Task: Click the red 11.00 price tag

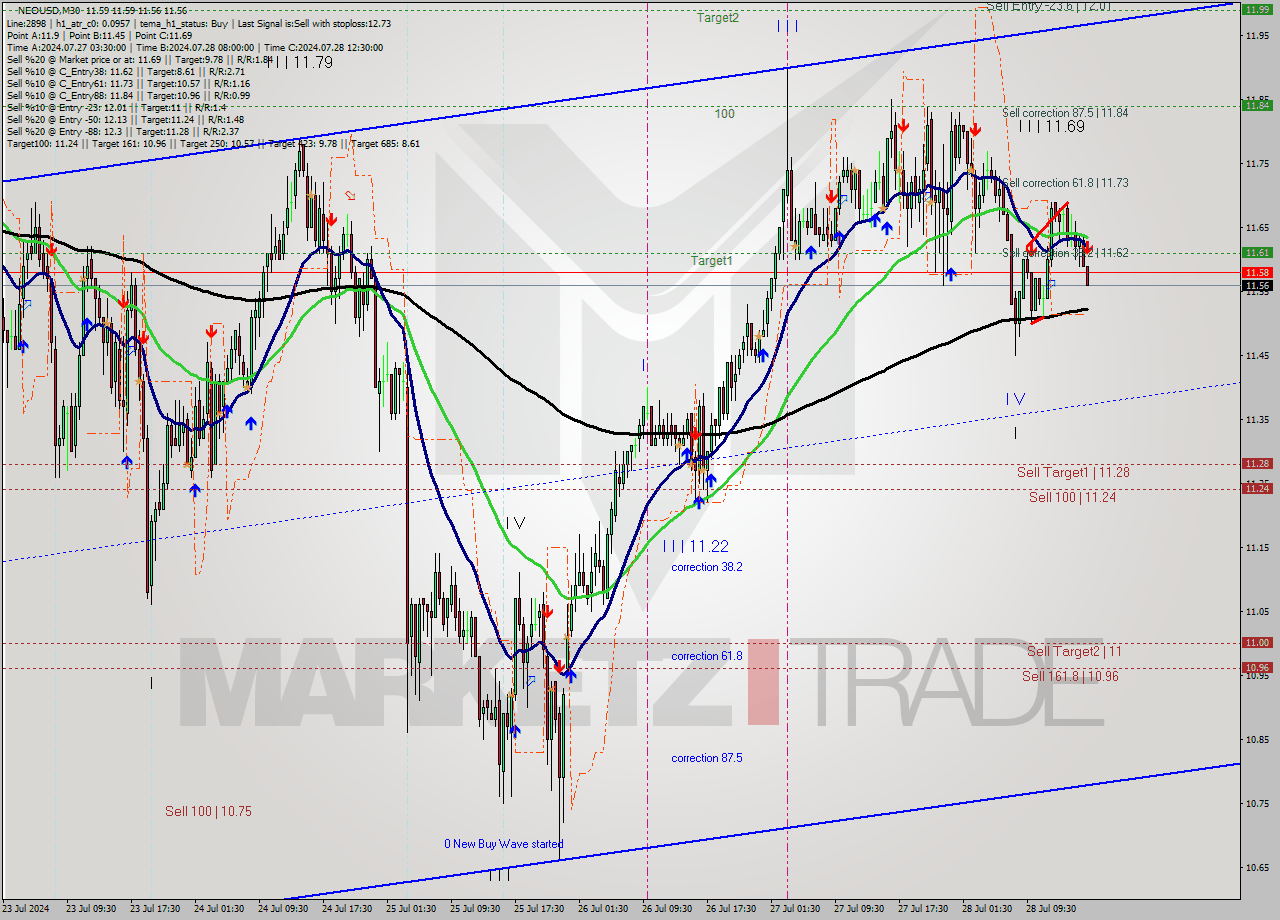Action: (1257, 642)
